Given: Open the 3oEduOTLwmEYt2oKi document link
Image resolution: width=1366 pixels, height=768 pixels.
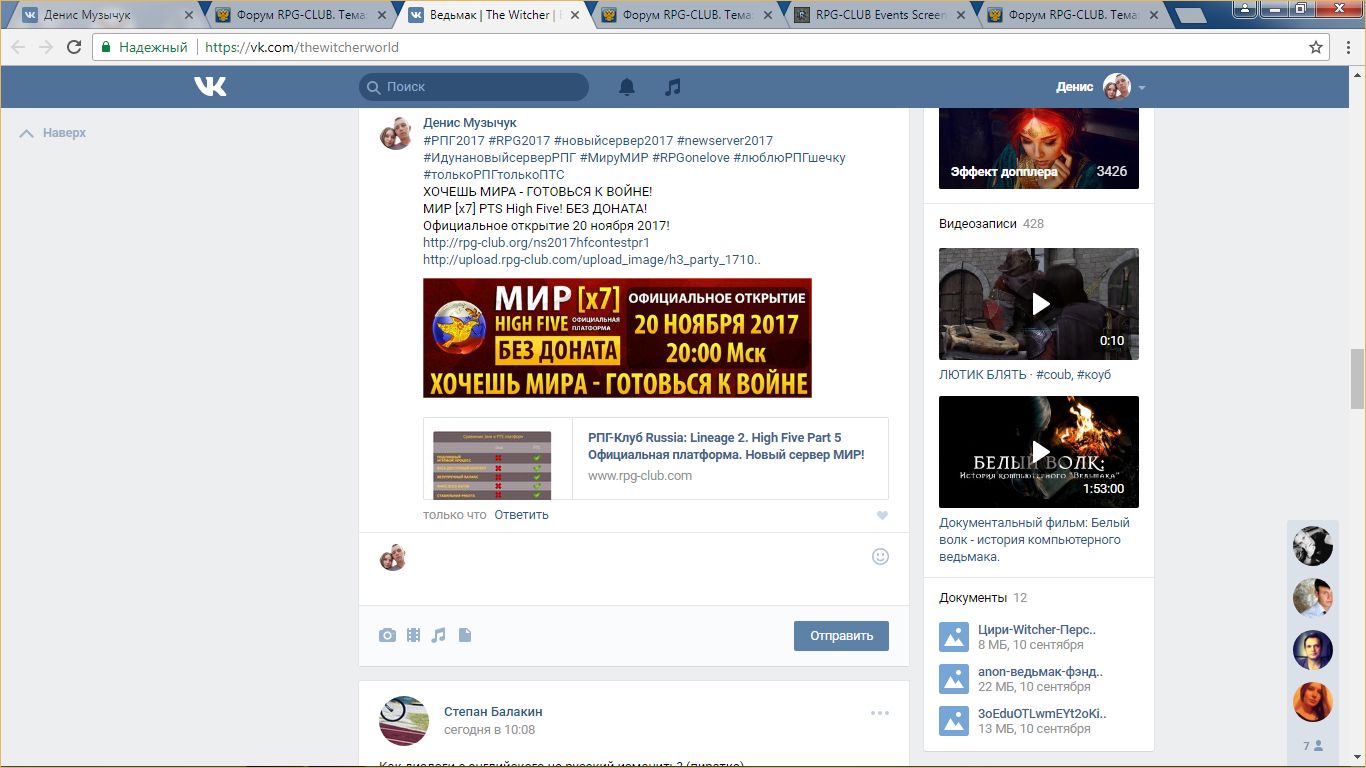Looking at the screenshot, I should [x=1042, y=714].
